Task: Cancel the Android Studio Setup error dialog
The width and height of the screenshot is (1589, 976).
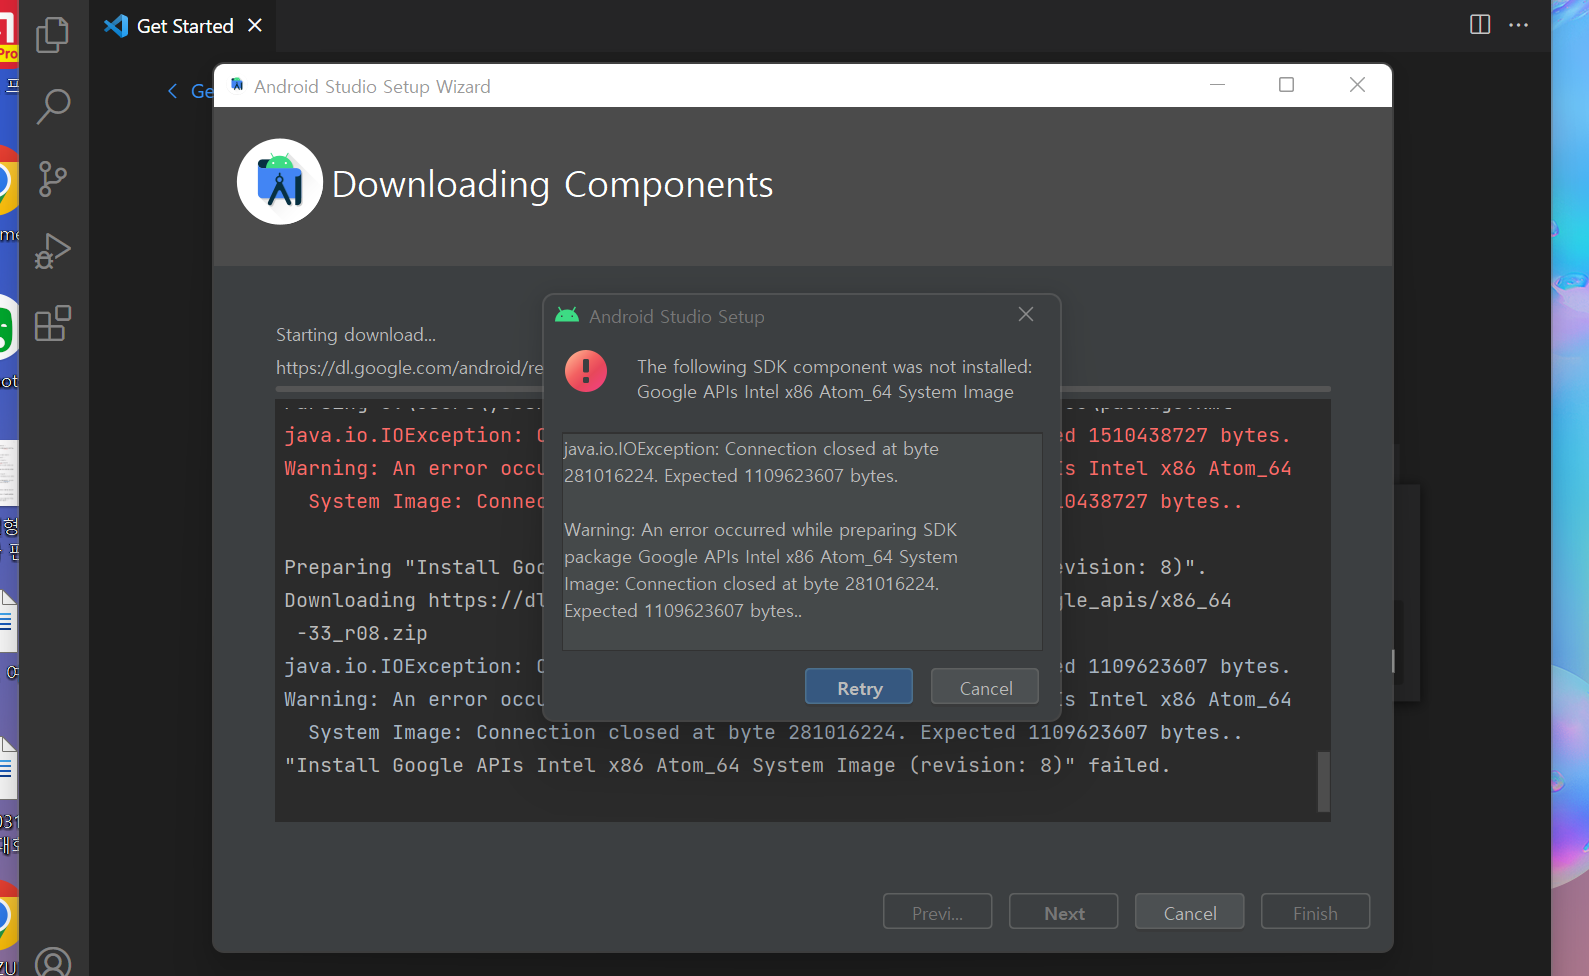Action: 985,687
